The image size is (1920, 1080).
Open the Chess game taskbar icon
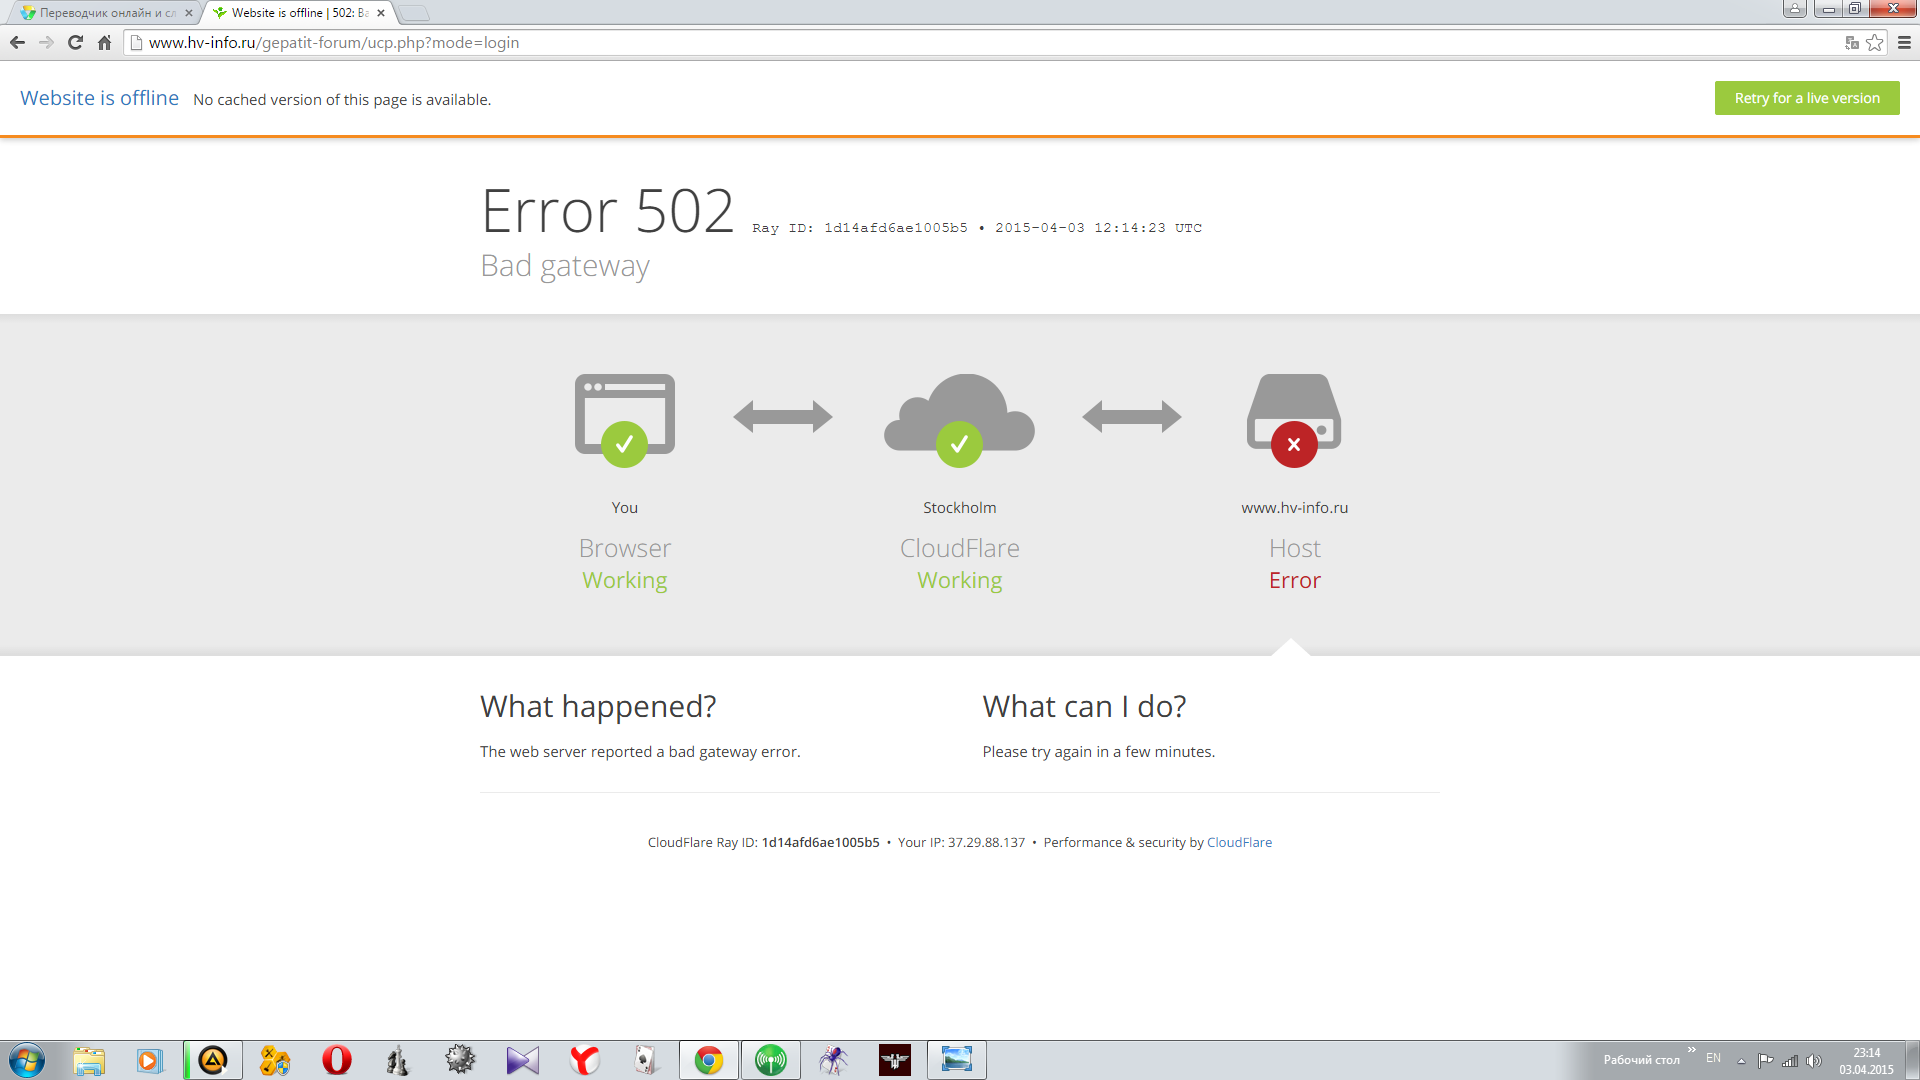click(398, 1060)
